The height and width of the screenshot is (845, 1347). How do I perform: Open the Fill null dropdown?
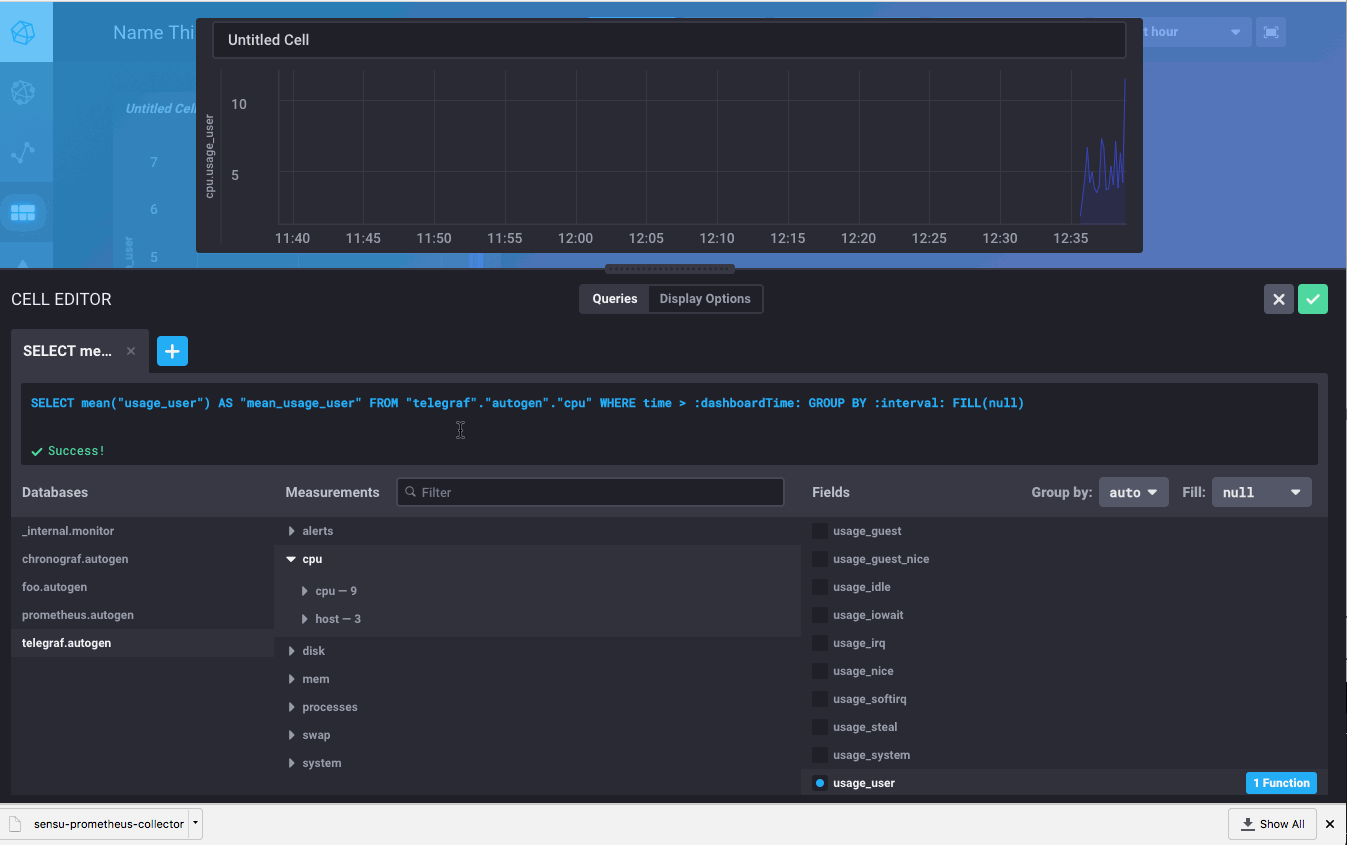point(1262,492)
